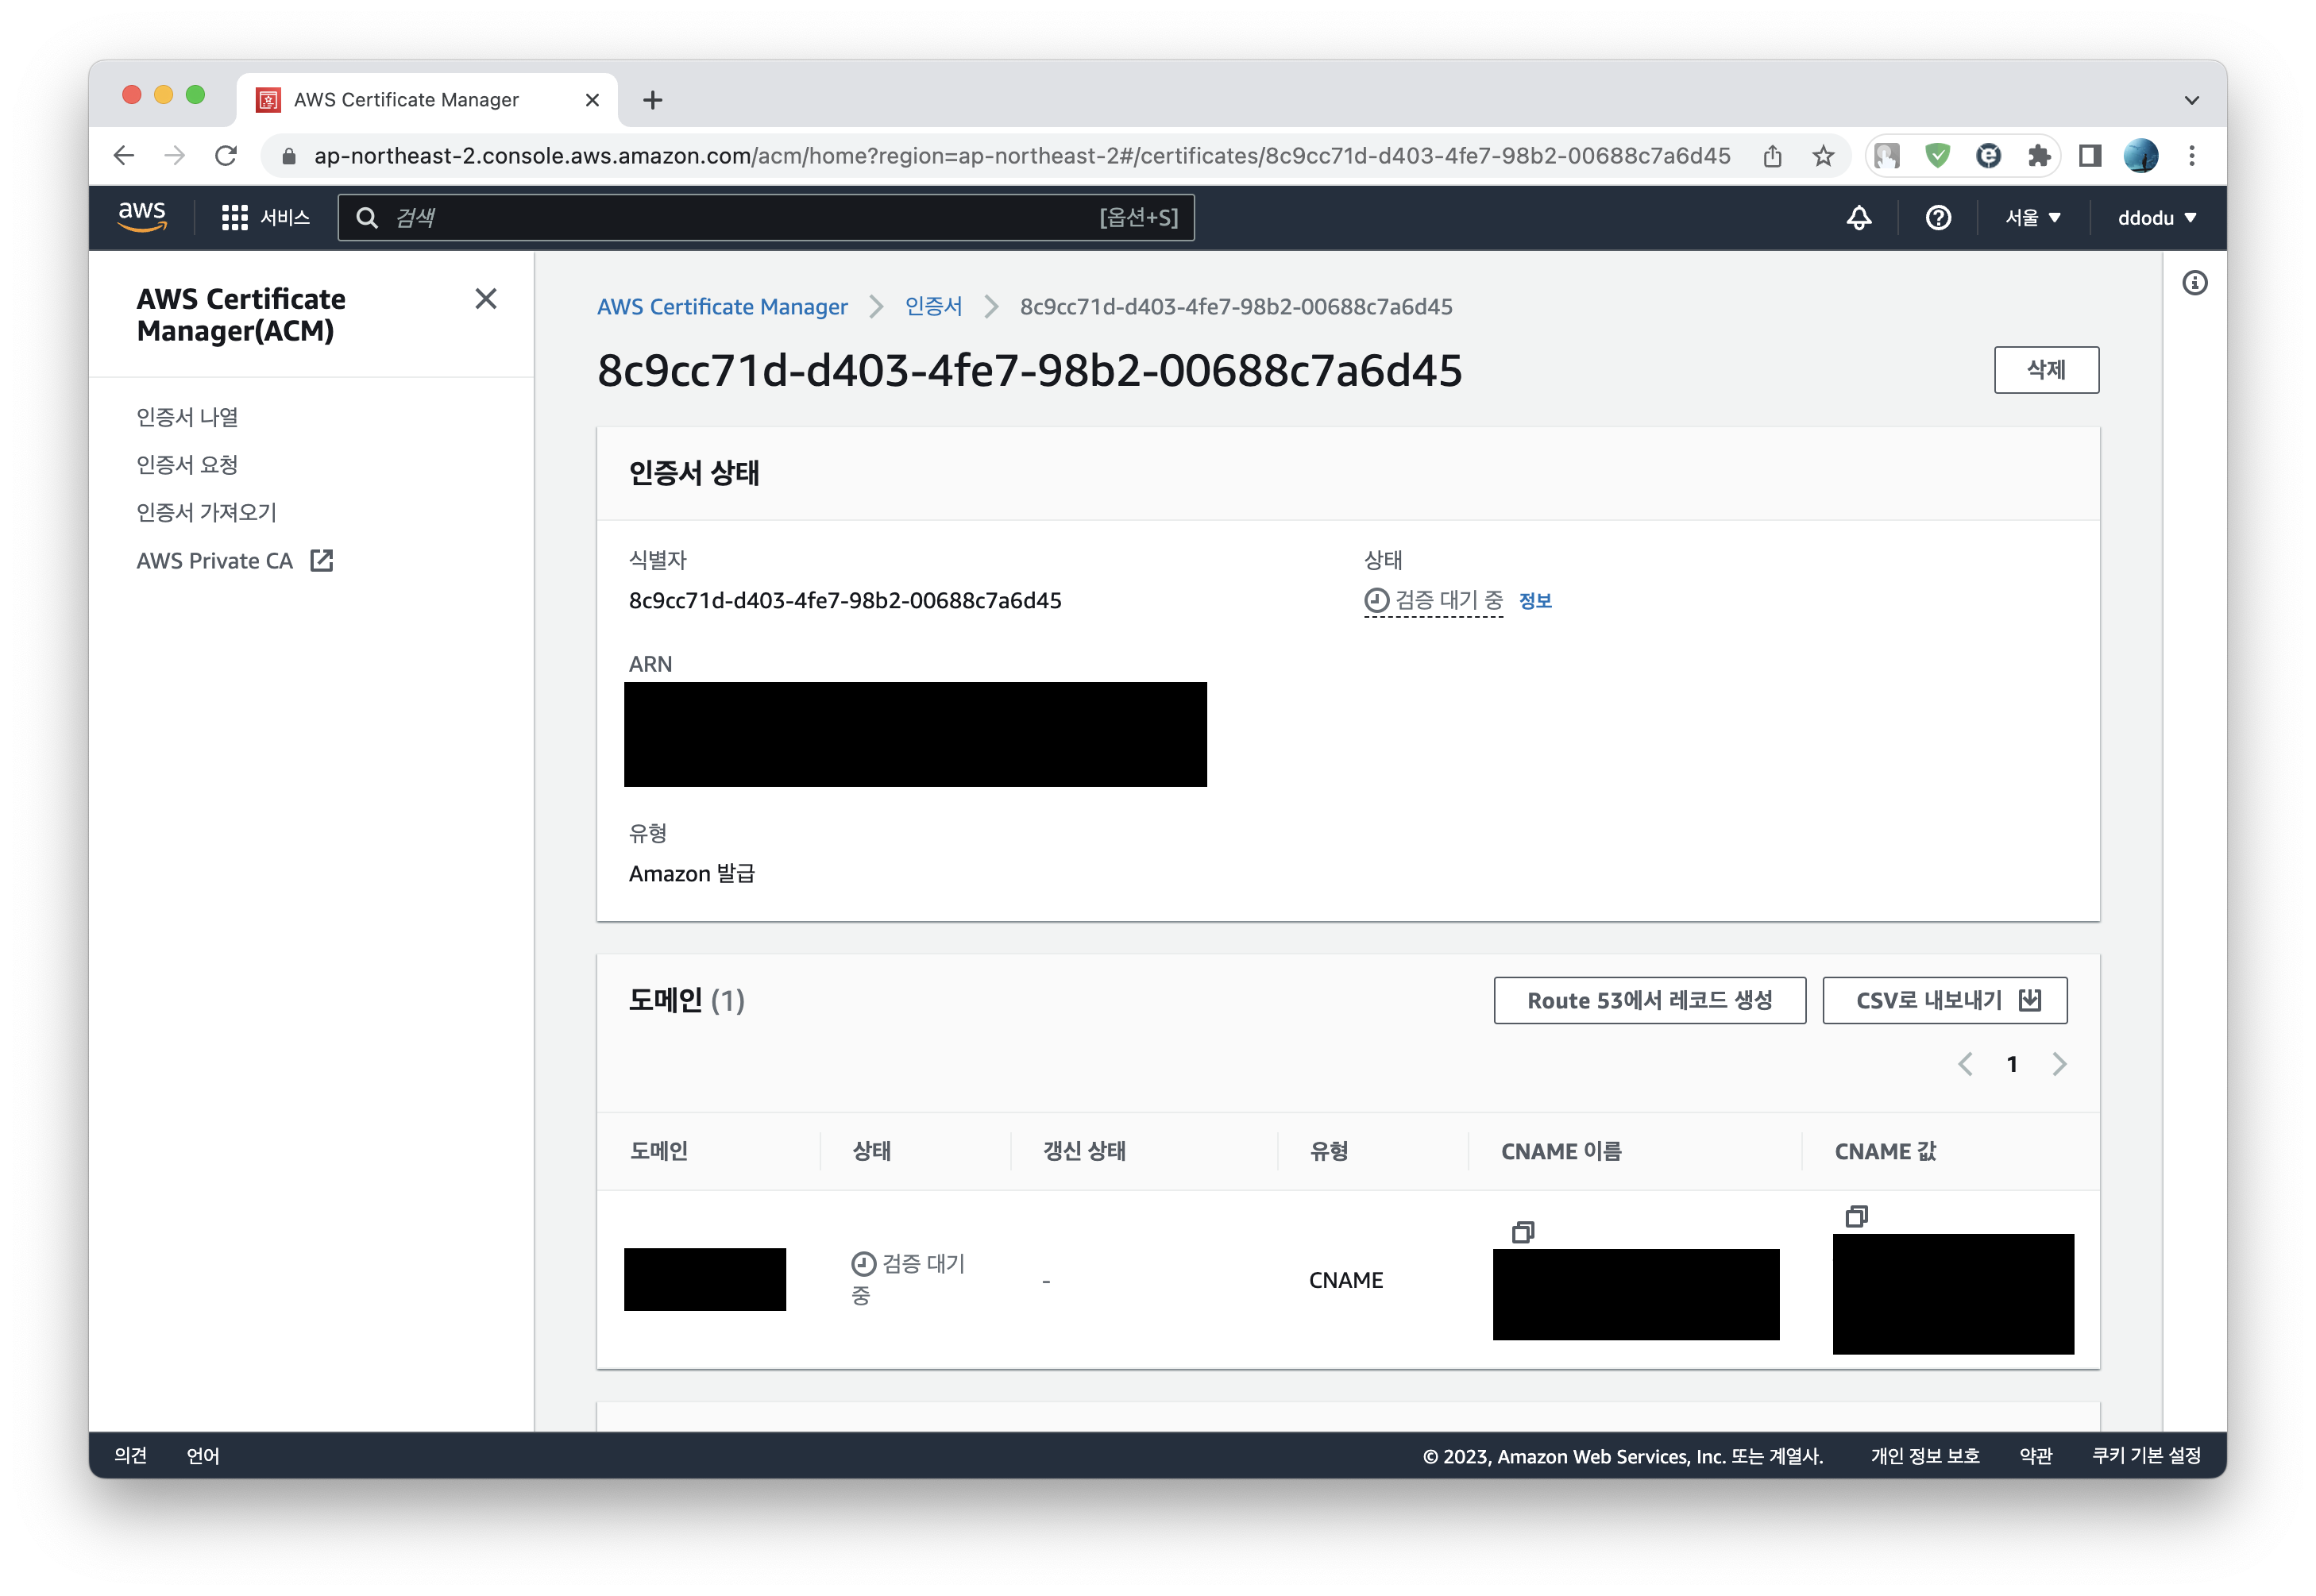Open the ddodu account menu

coord(2156,217)
